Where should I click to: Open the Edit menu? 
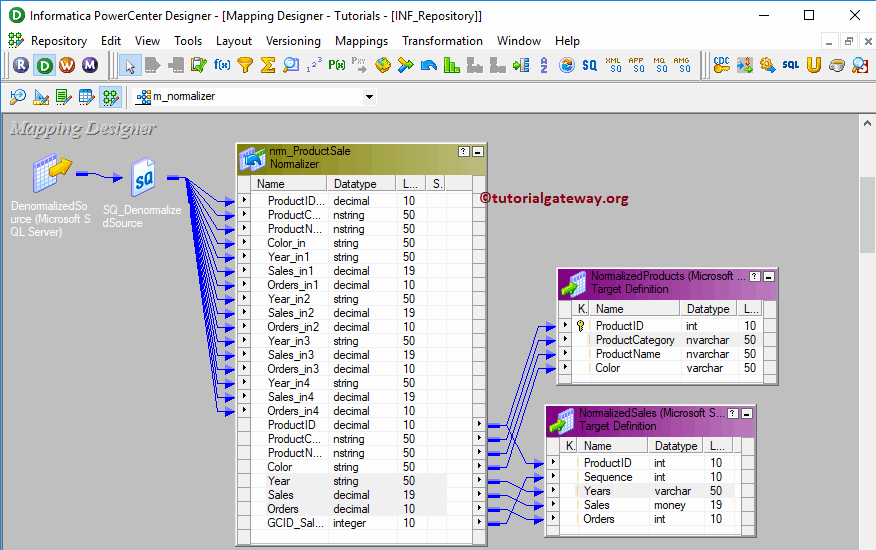(x=111, y=41)
